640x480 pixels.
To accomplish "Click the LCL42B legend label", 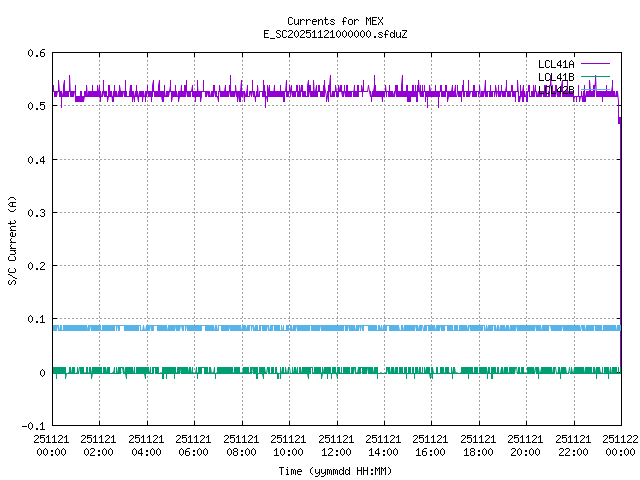I will pyautogui.click(x=555, y=89).
